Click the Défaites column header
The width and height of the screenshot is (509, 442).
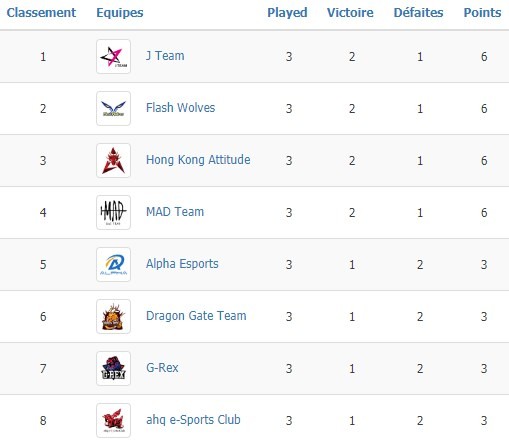418,13
